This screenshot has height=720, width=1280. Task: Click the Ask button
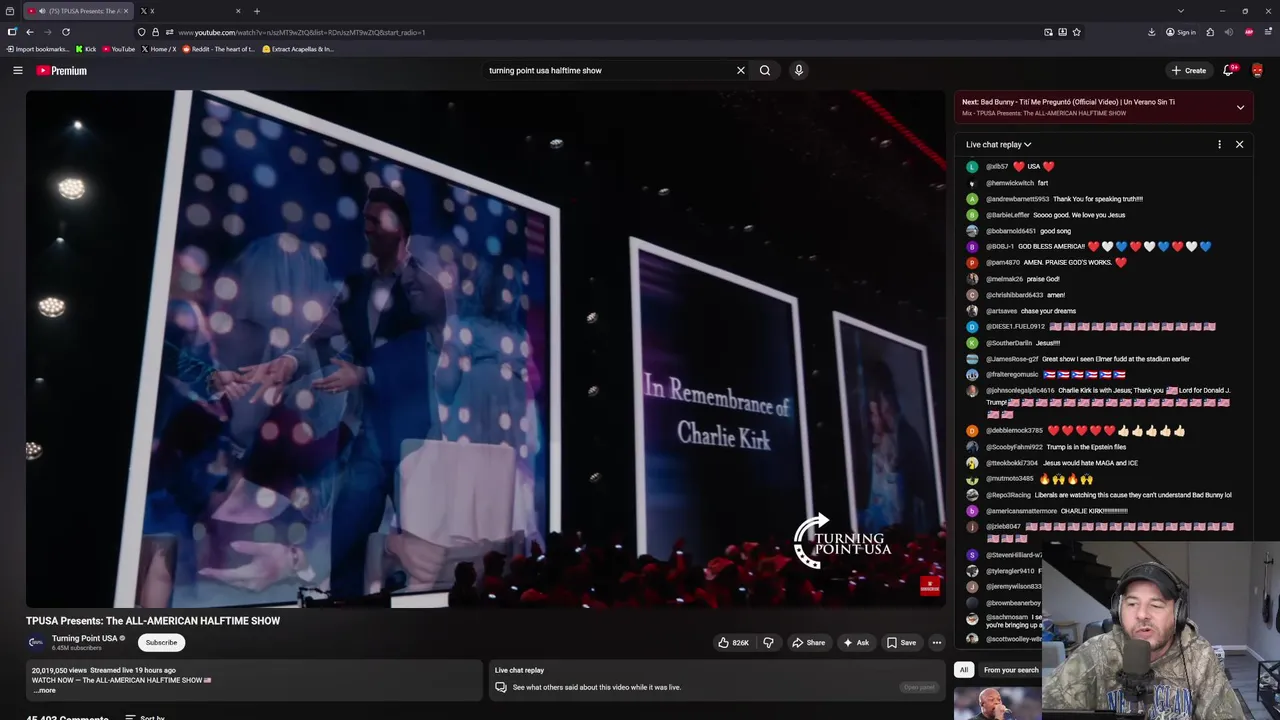856,643
